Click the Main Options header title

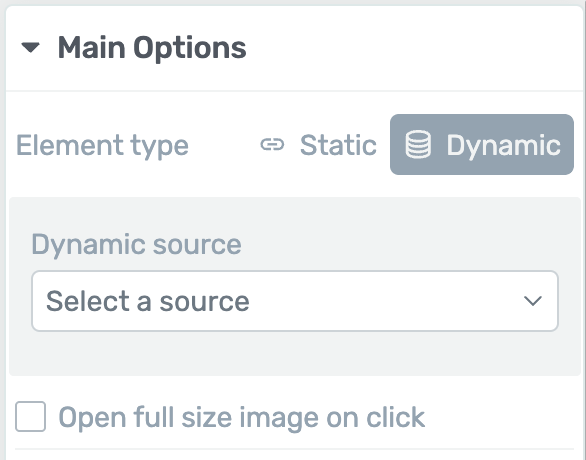152,48
